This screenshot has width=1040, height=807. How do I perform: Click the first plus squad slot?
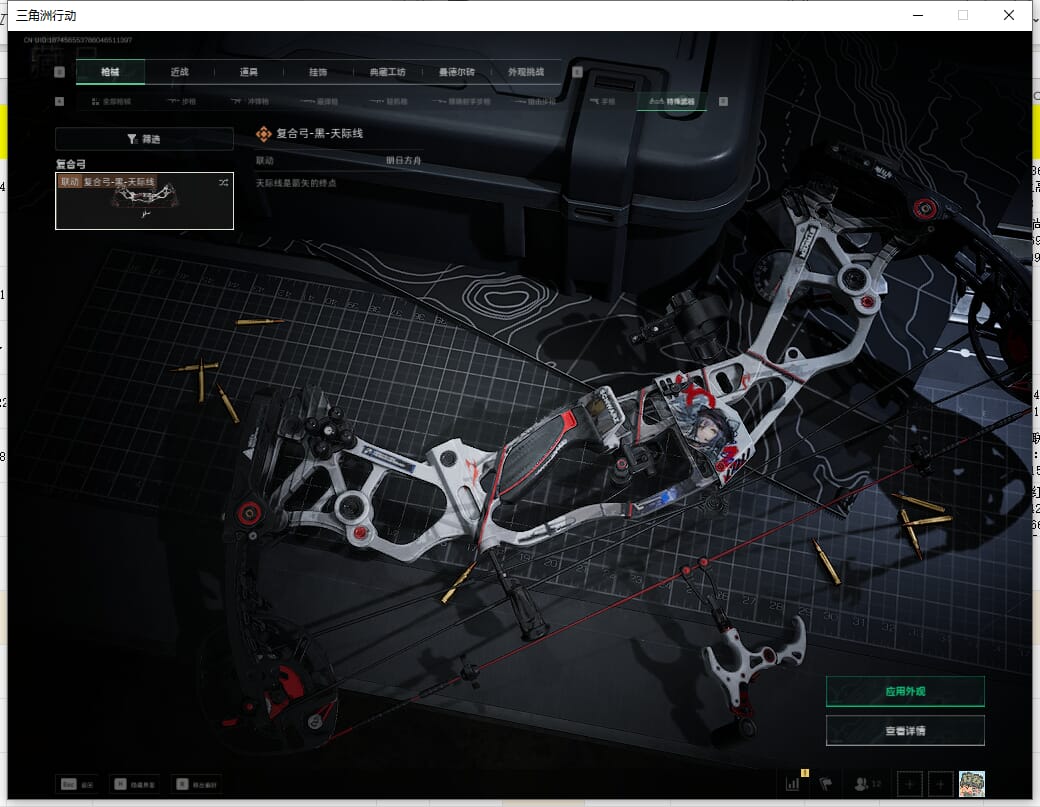click(909, 783)
